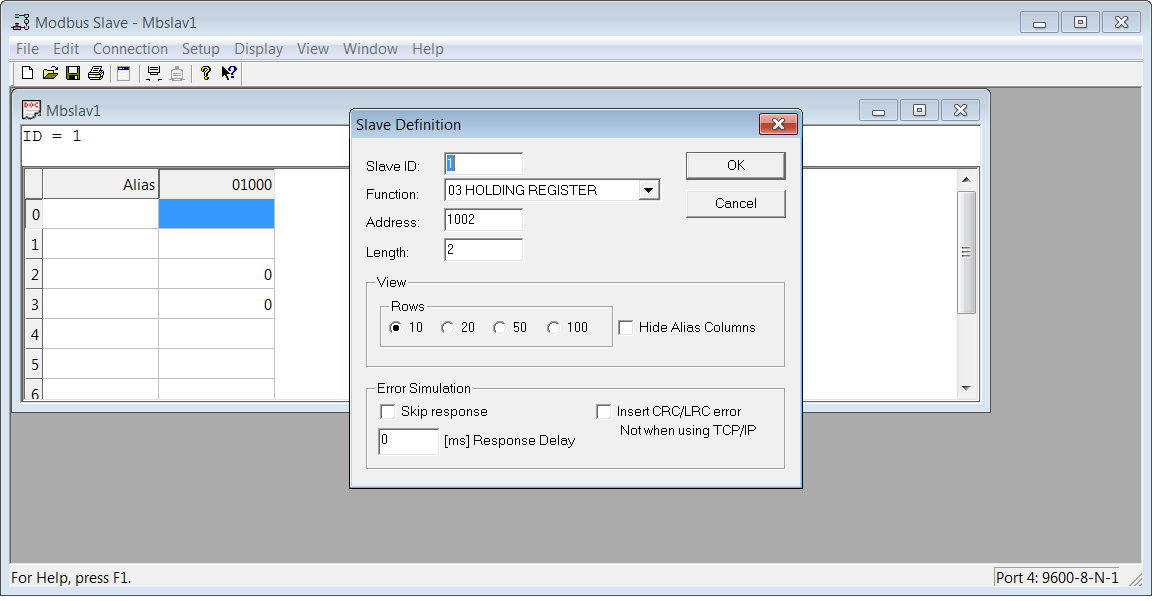The image size is (1152, 601).
Task: Click the greyed-out Disconnect toolbar icon
Action: tap(176, 73)
